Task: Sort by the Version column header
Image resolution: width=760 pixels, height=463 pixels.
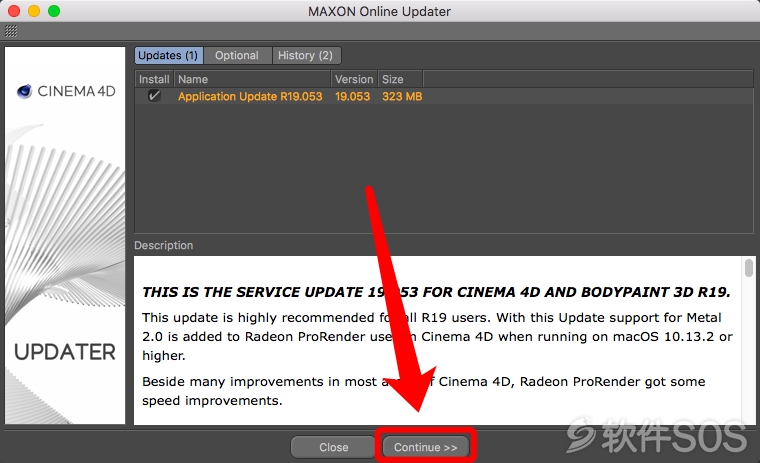Action: click(354, 79)
